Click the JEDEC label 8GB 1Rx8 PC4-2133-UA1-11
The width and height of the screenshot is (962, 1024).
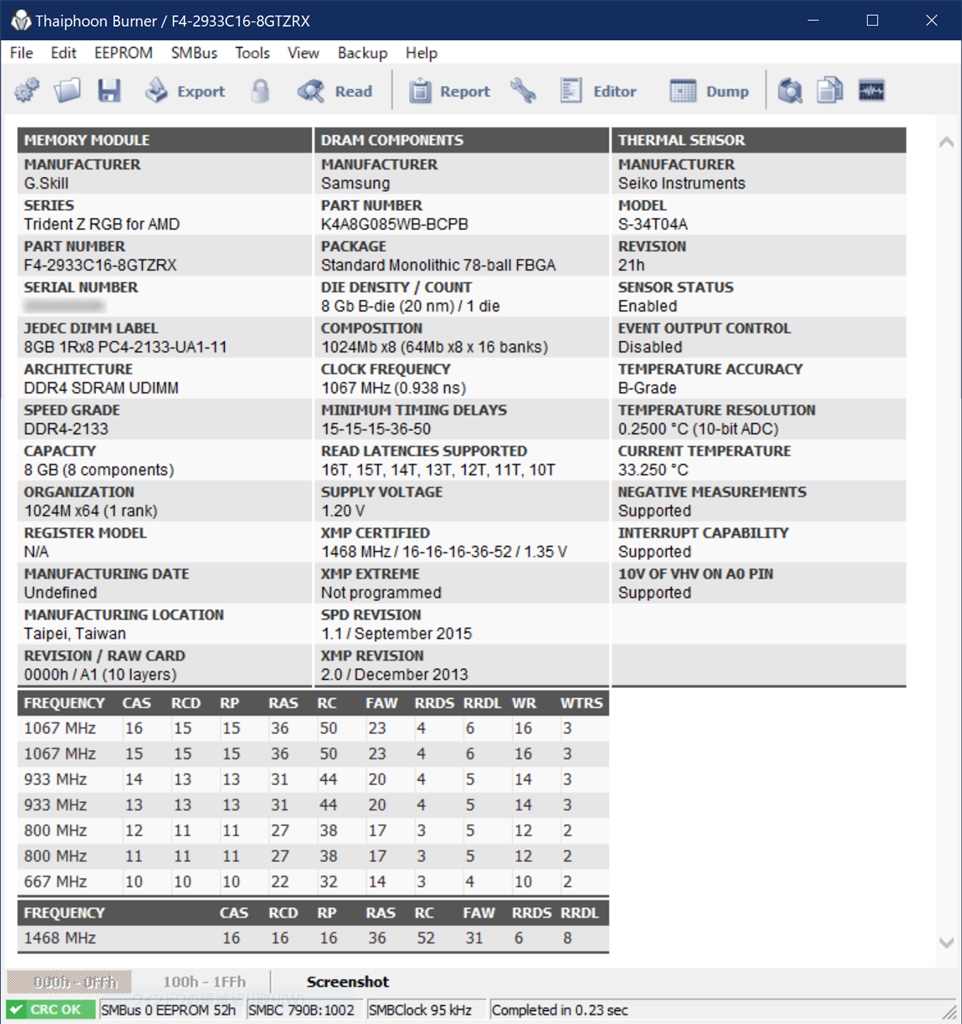tap(125, 347)
